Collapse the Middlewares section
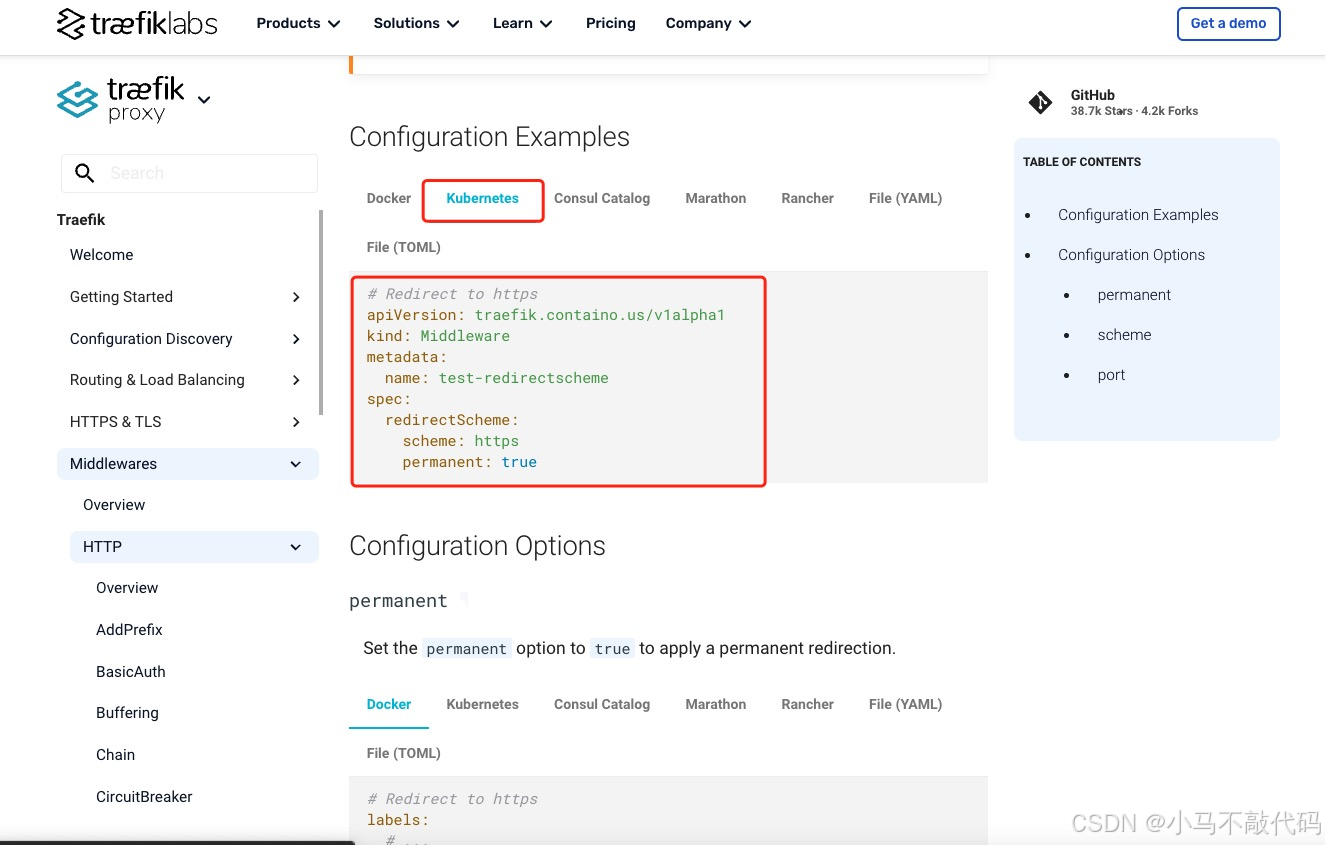Image resolution: width=1325 pixels, height=845 pixels. [295, 464]
